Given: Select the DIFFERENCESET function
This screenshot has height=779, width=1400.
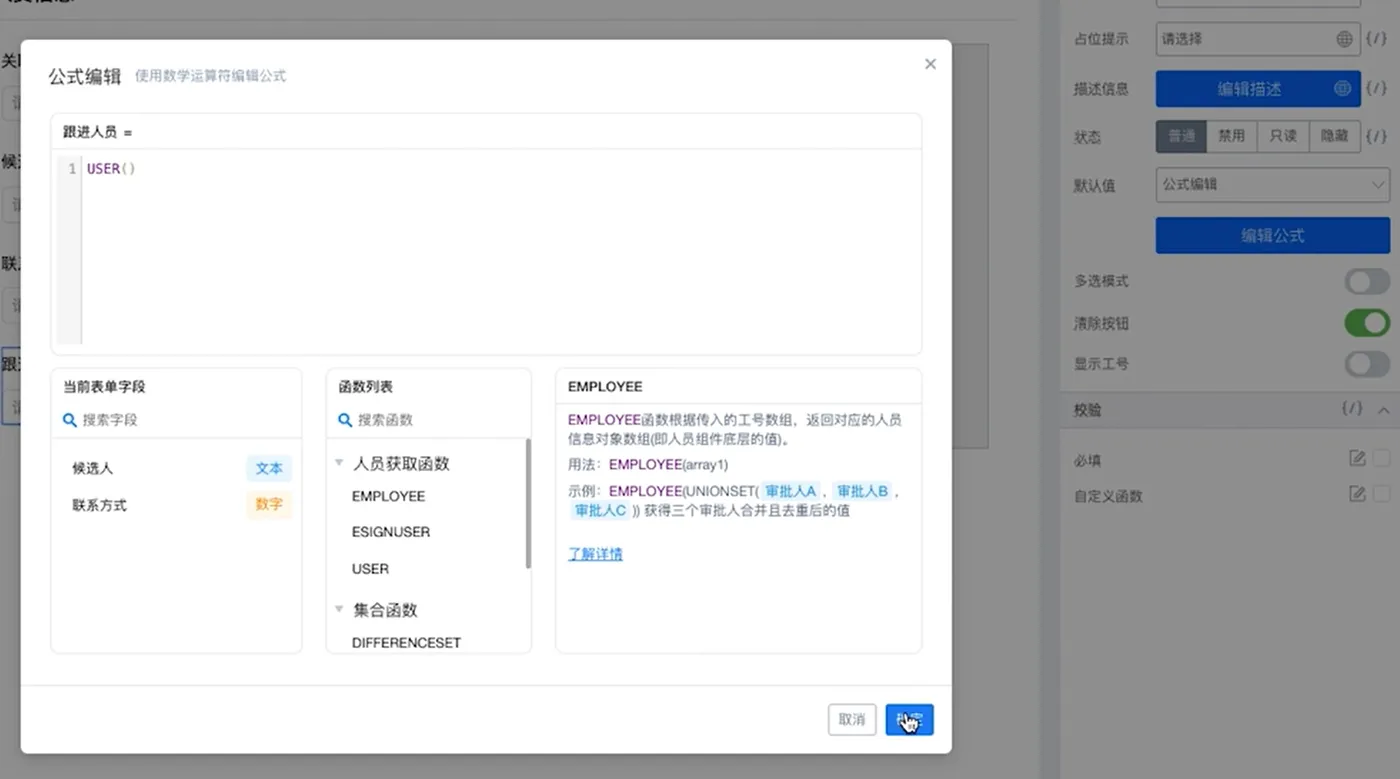Looking at the screenshot, I should 406,643.
